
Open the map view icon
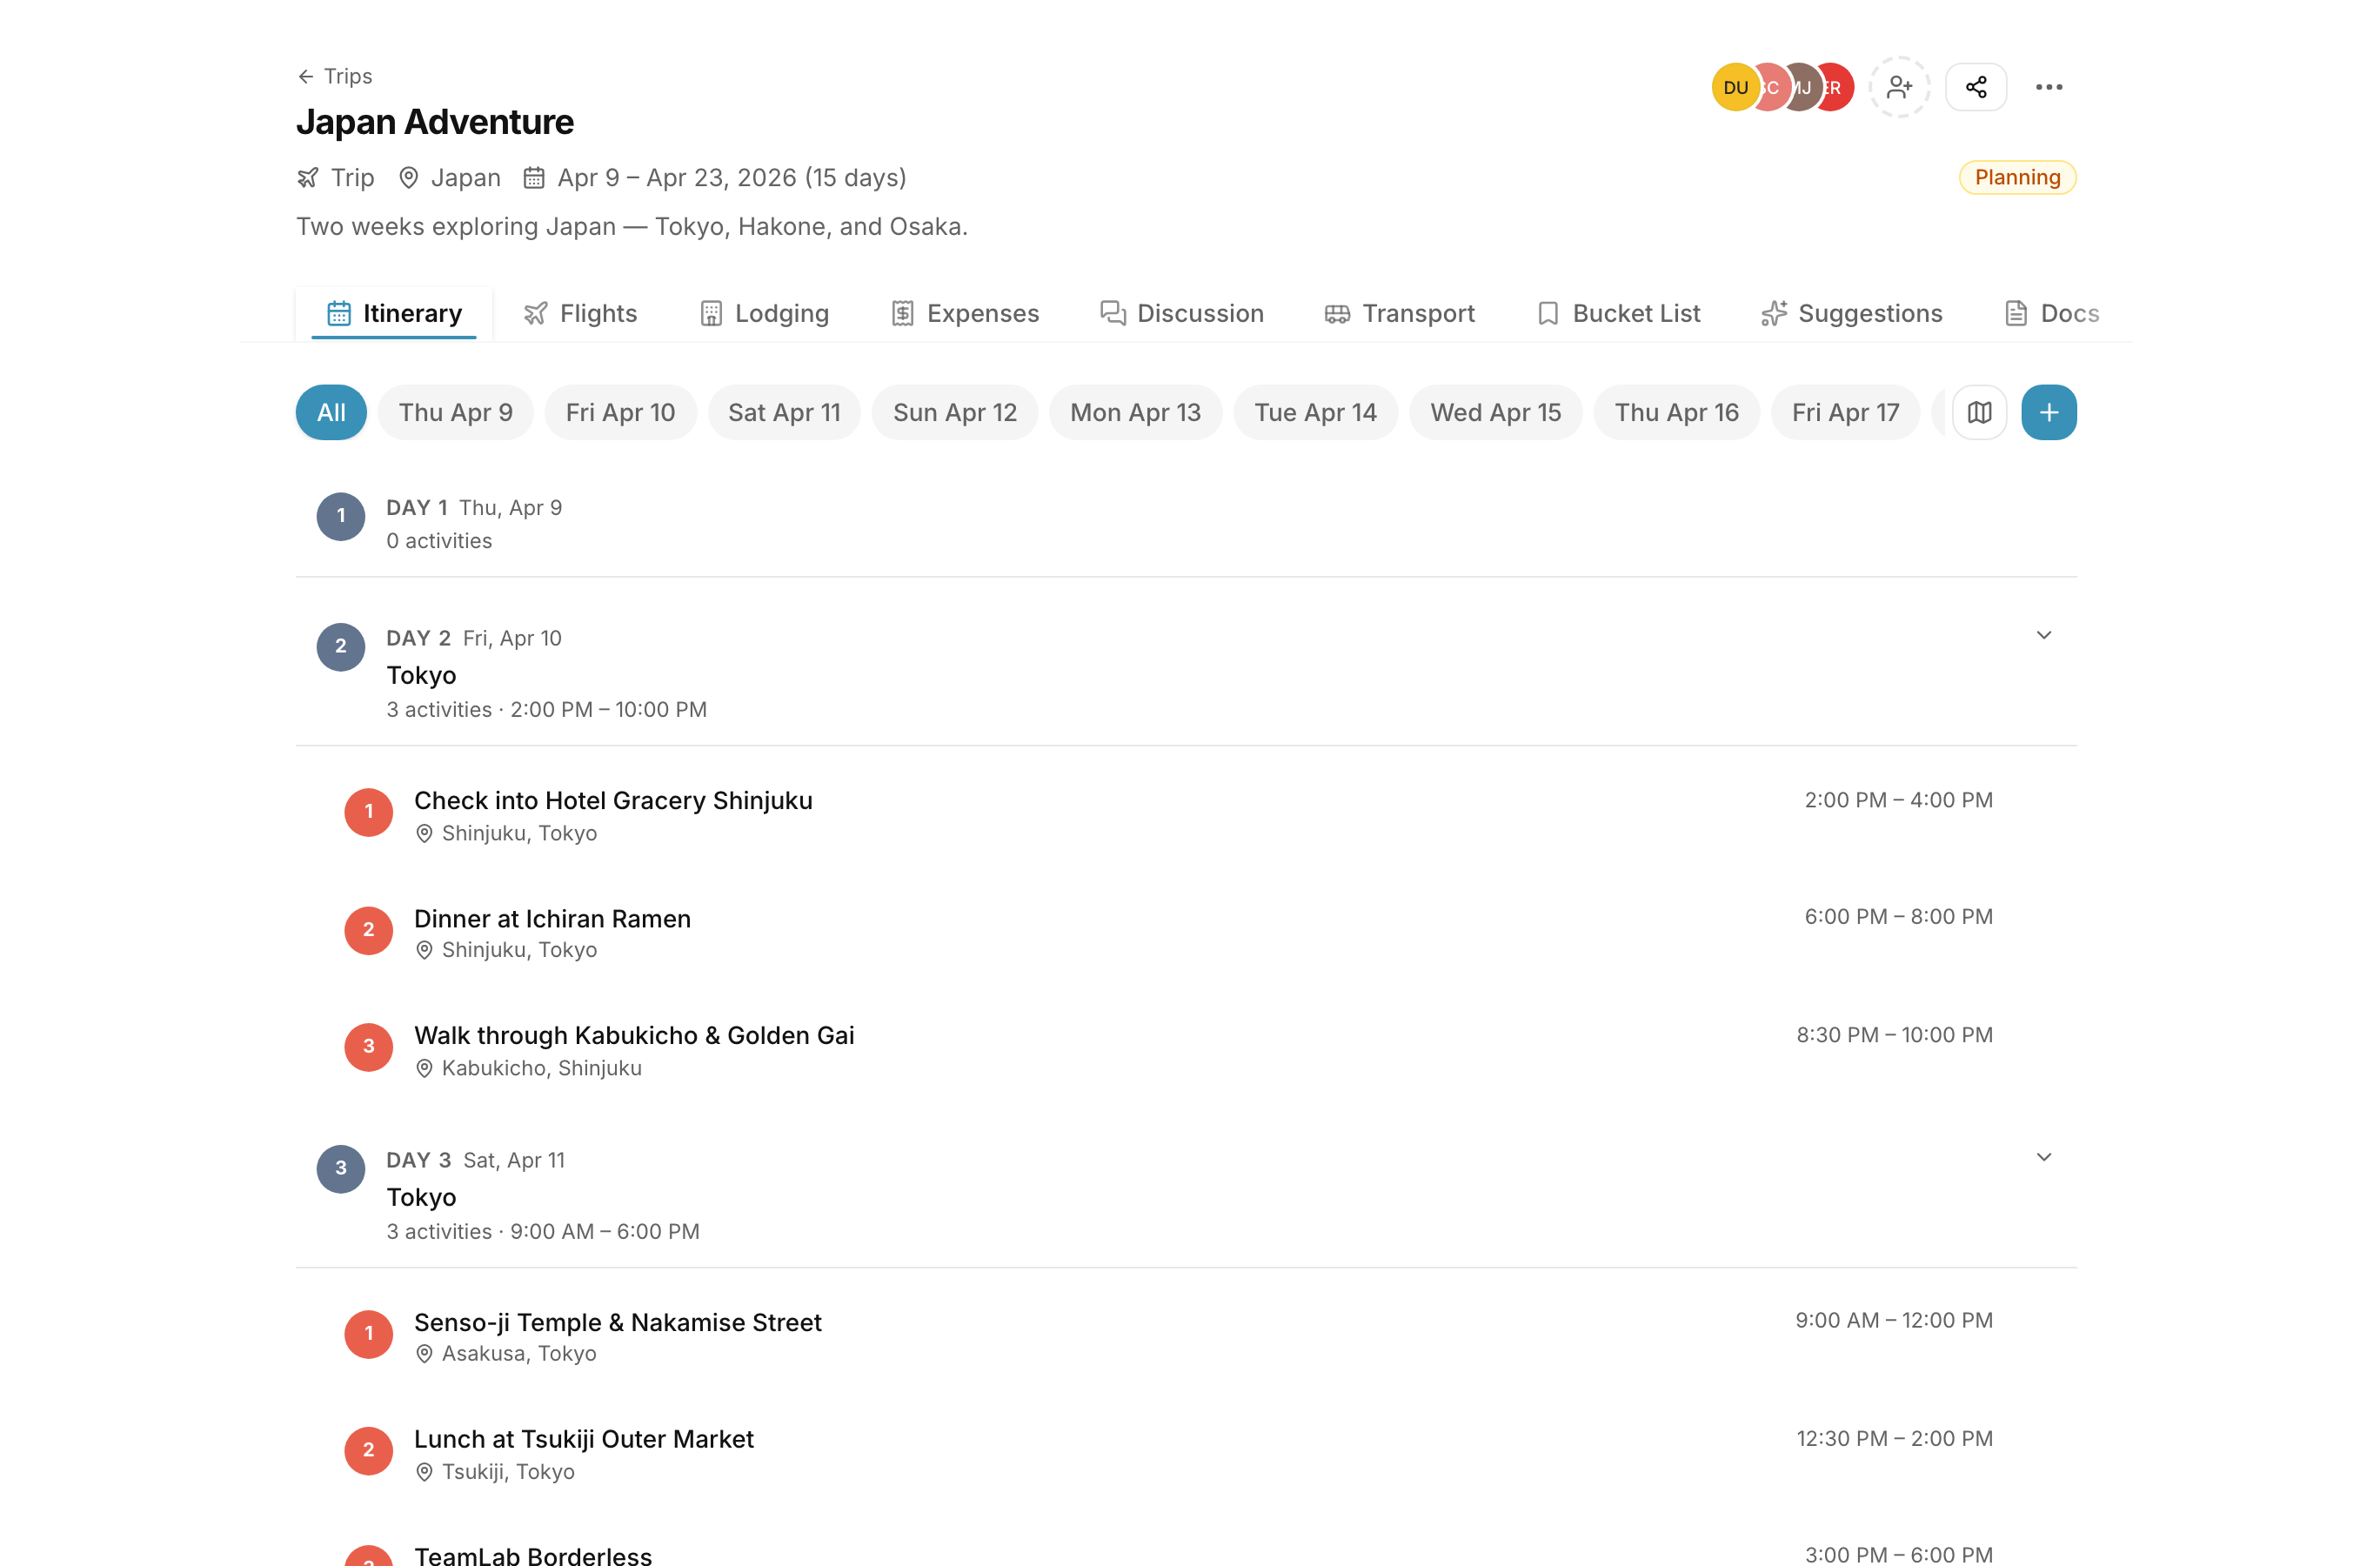click(x=1979, y=412)
